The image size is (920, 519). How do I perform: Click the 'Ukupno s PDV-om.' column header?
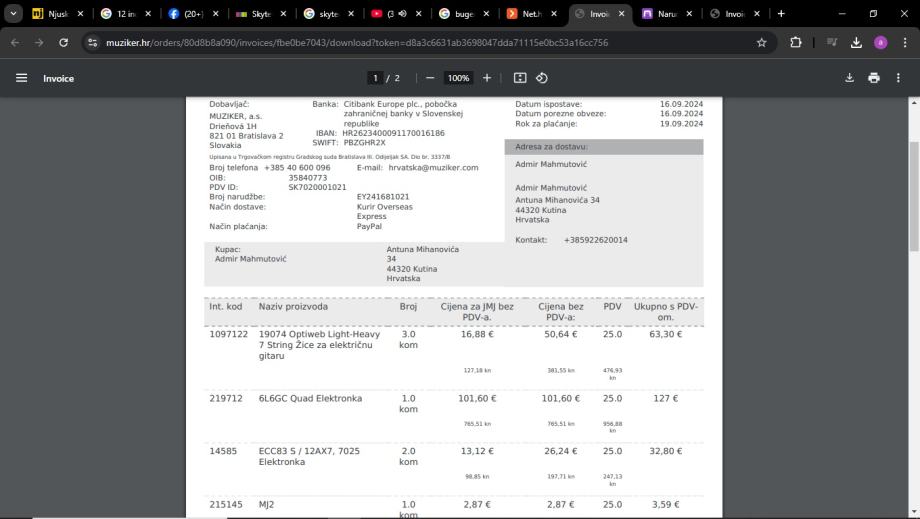click(x=665, y=312)
